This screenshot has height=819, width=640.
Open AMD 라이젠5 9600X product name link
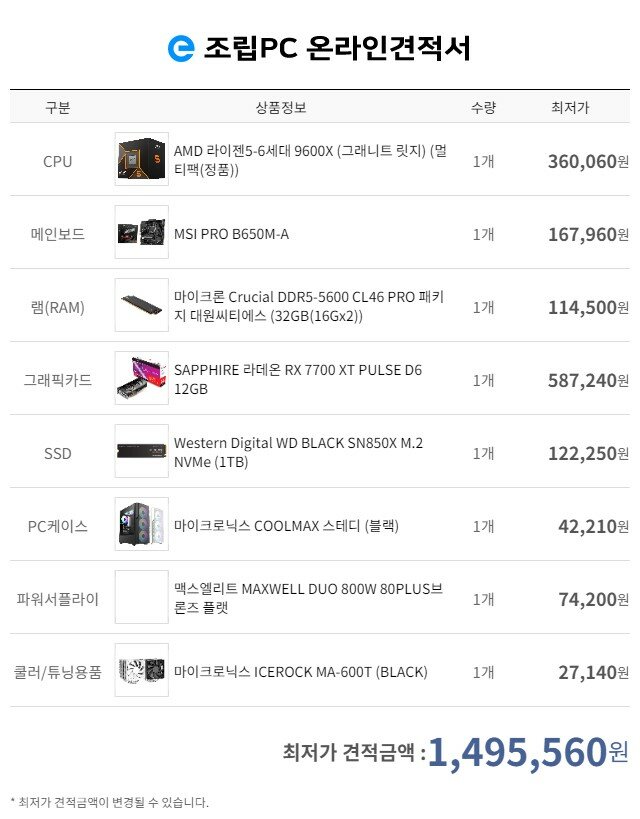click(x=310, y=160)
